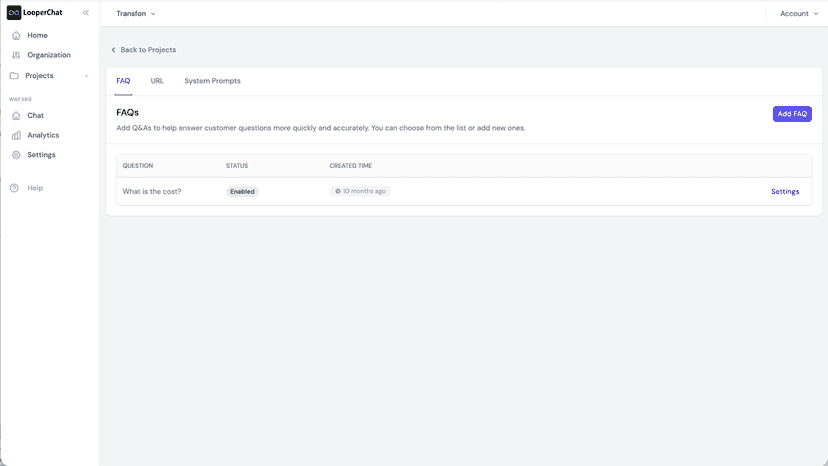Go to Home in sidebar
This screenshot has width=828, height=466.
point(37,35)
